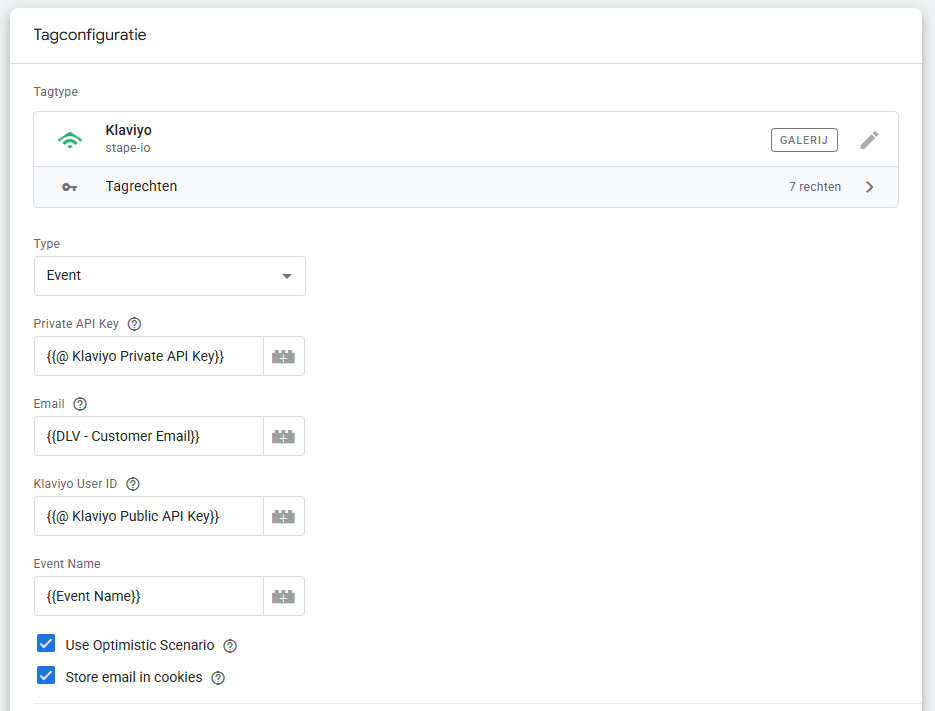
Task: Click help icon next to Private API Key
Action: click(x=135, y=324)
